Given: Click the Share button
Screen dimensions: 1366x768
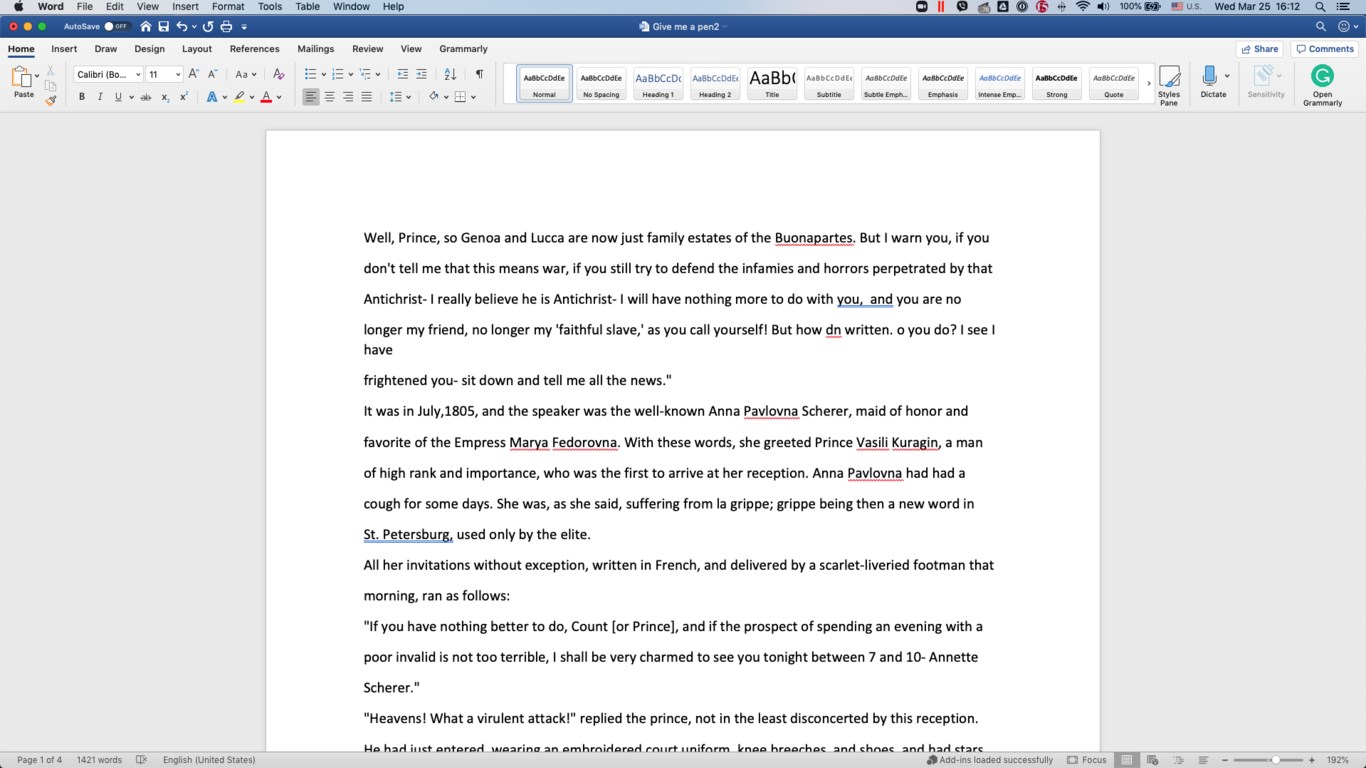Looking at the screenshot, I should tap(1259, 48).
